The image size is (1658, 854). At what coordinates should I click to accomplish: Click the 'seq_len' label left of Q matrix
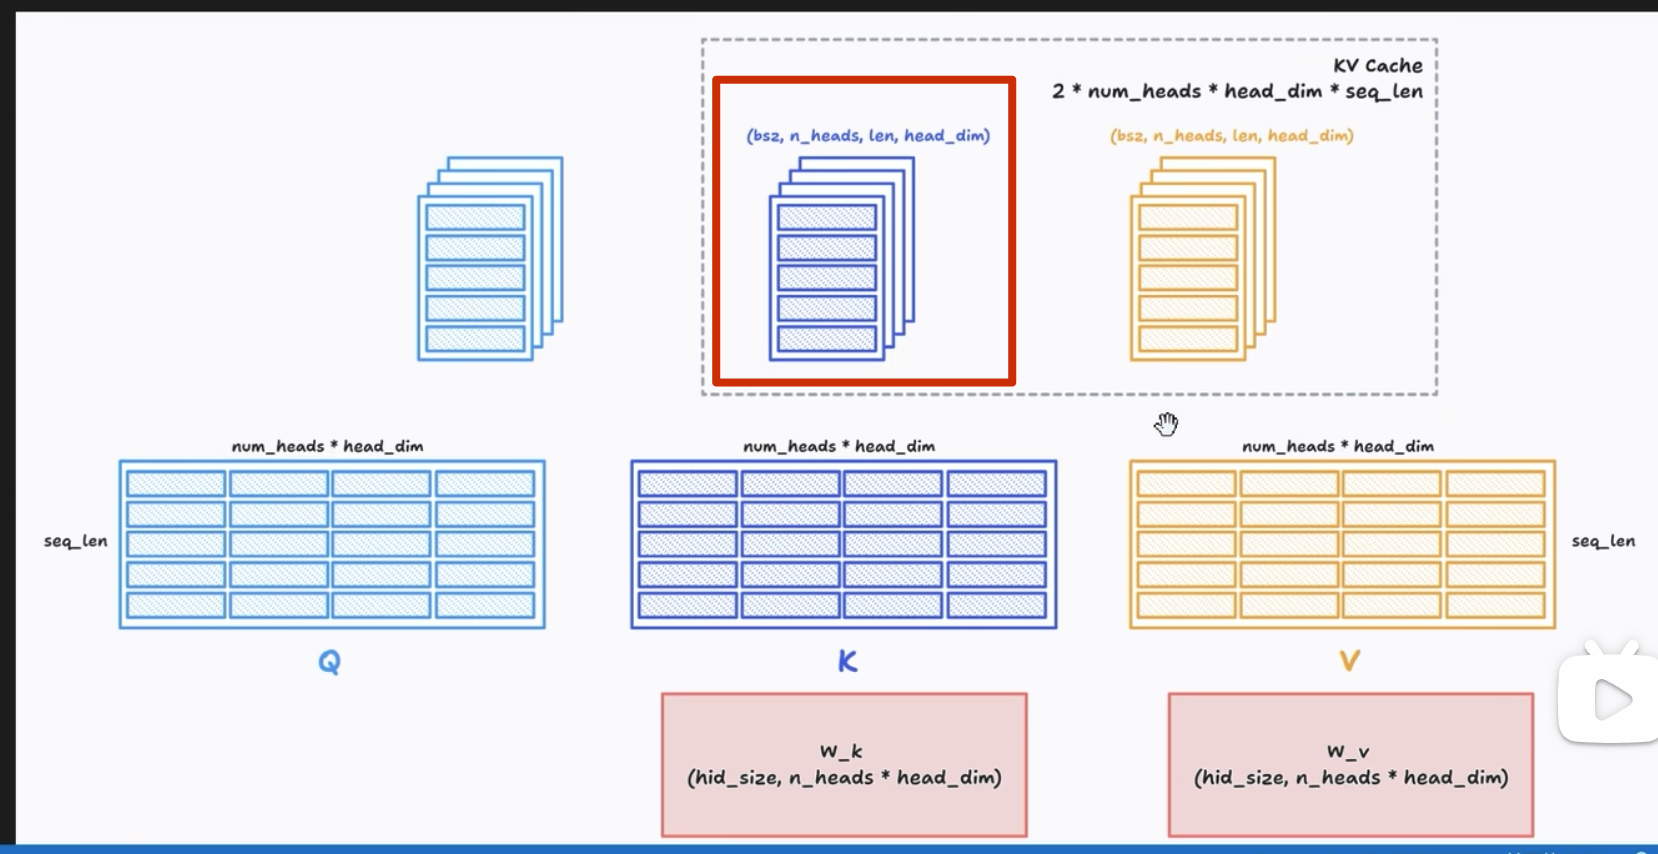click(75, 541)
